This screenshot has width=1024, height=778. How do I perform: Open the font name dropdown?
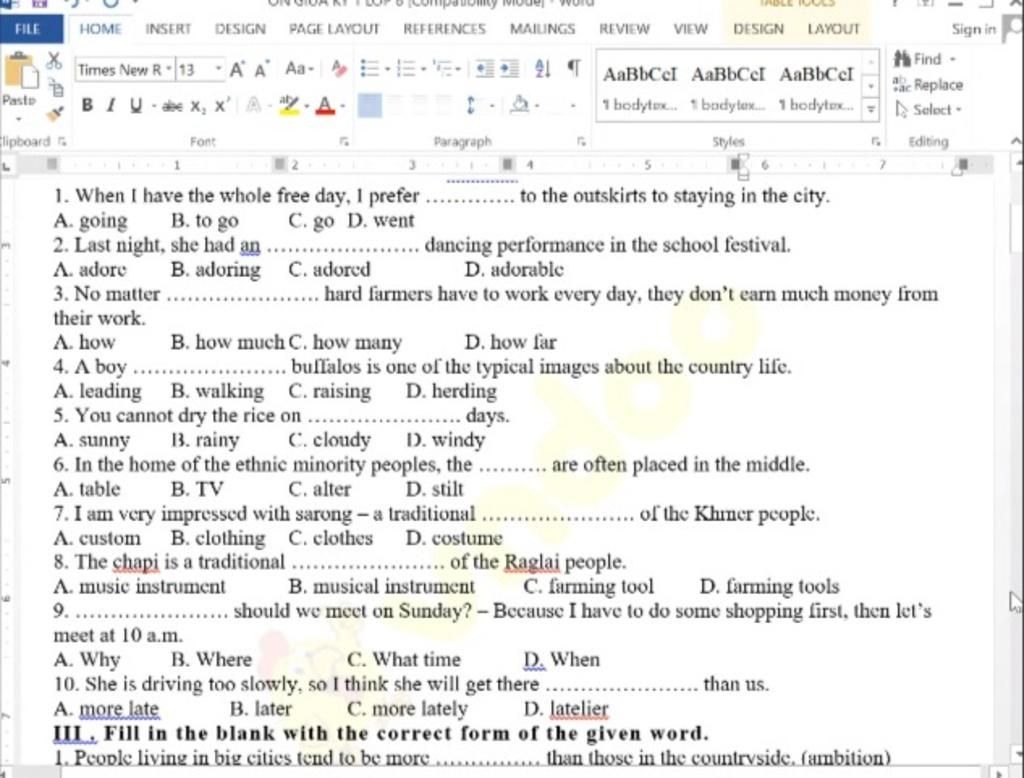[168, 69]
